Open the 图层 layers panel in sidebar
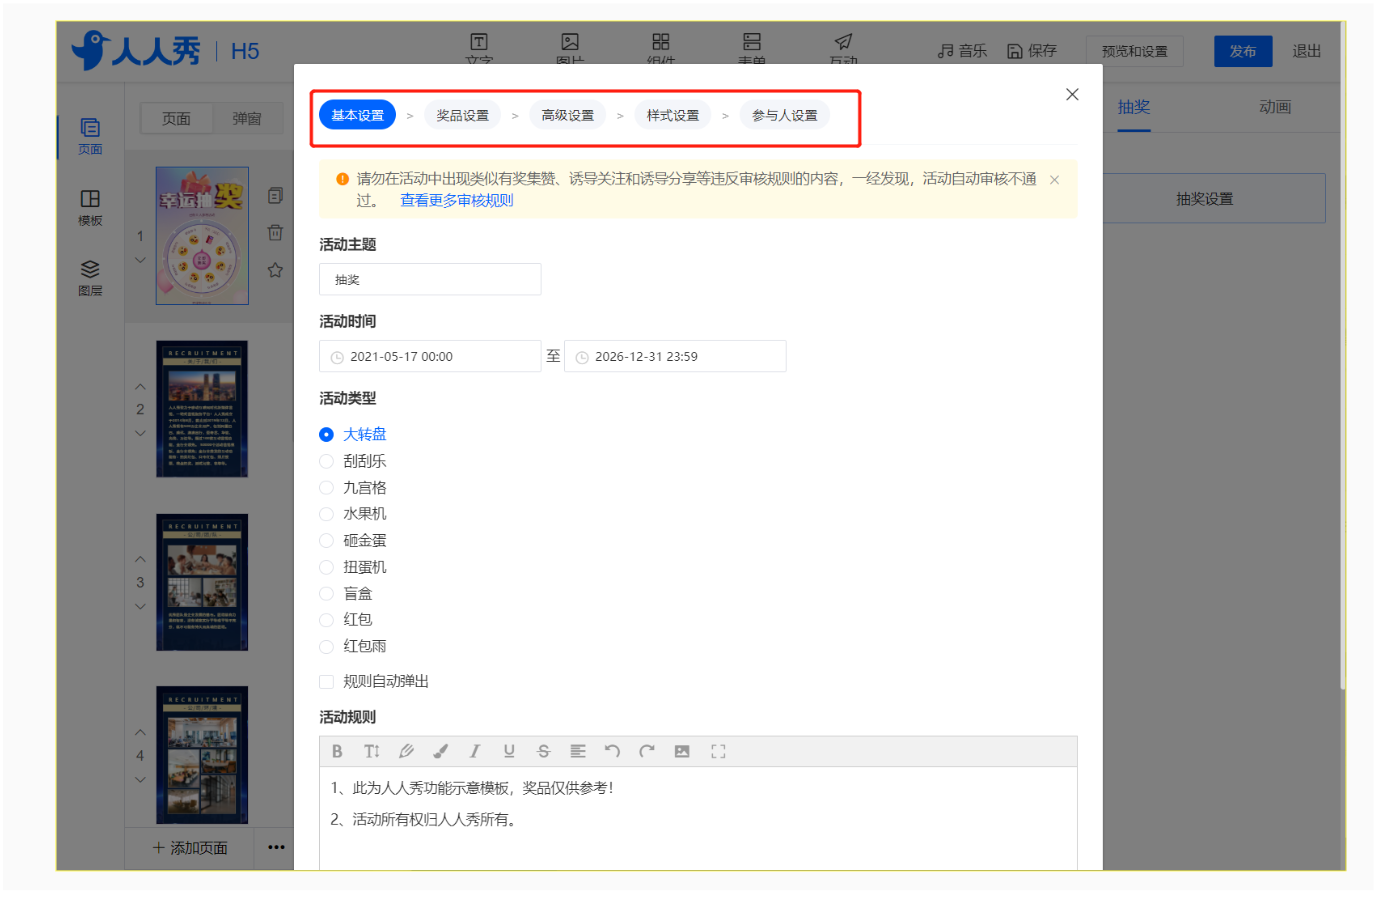The image size is (1378, 897). click(x=90, y=277)
